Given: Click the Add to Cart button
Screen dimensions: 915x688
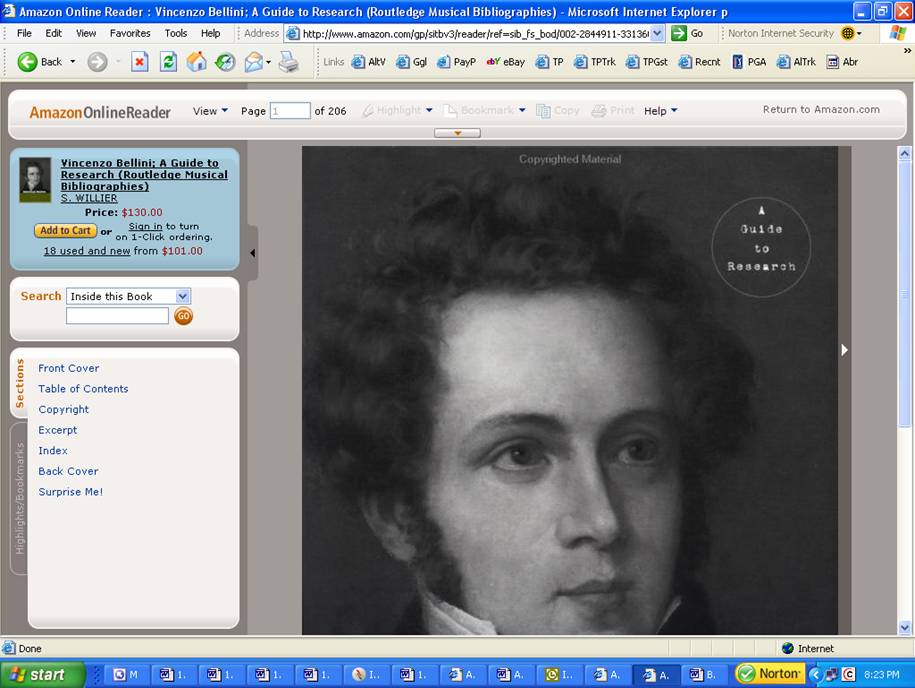Looking at the screenshot, I should click(x=65, y=231).
